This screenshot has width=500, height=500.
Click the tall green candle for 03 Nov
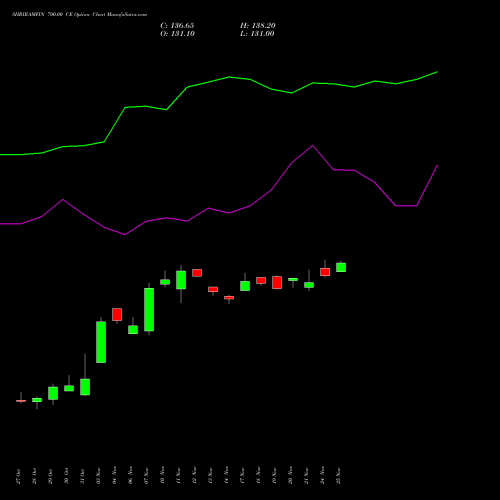[x=101, y=342]
